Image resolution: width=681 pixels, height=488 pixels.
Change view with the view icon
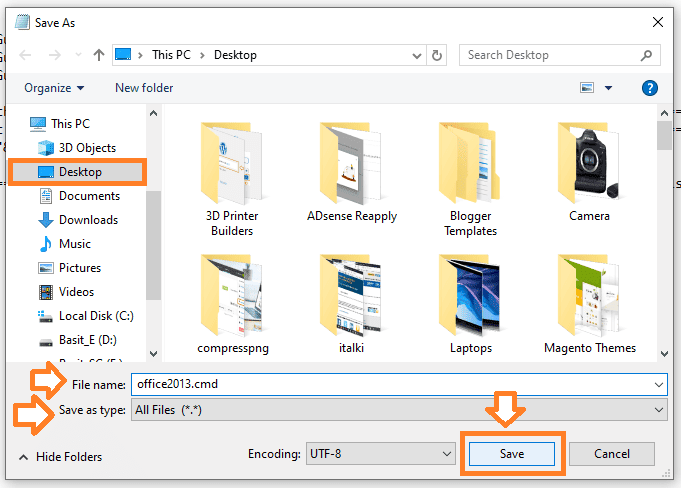point(587,88)
